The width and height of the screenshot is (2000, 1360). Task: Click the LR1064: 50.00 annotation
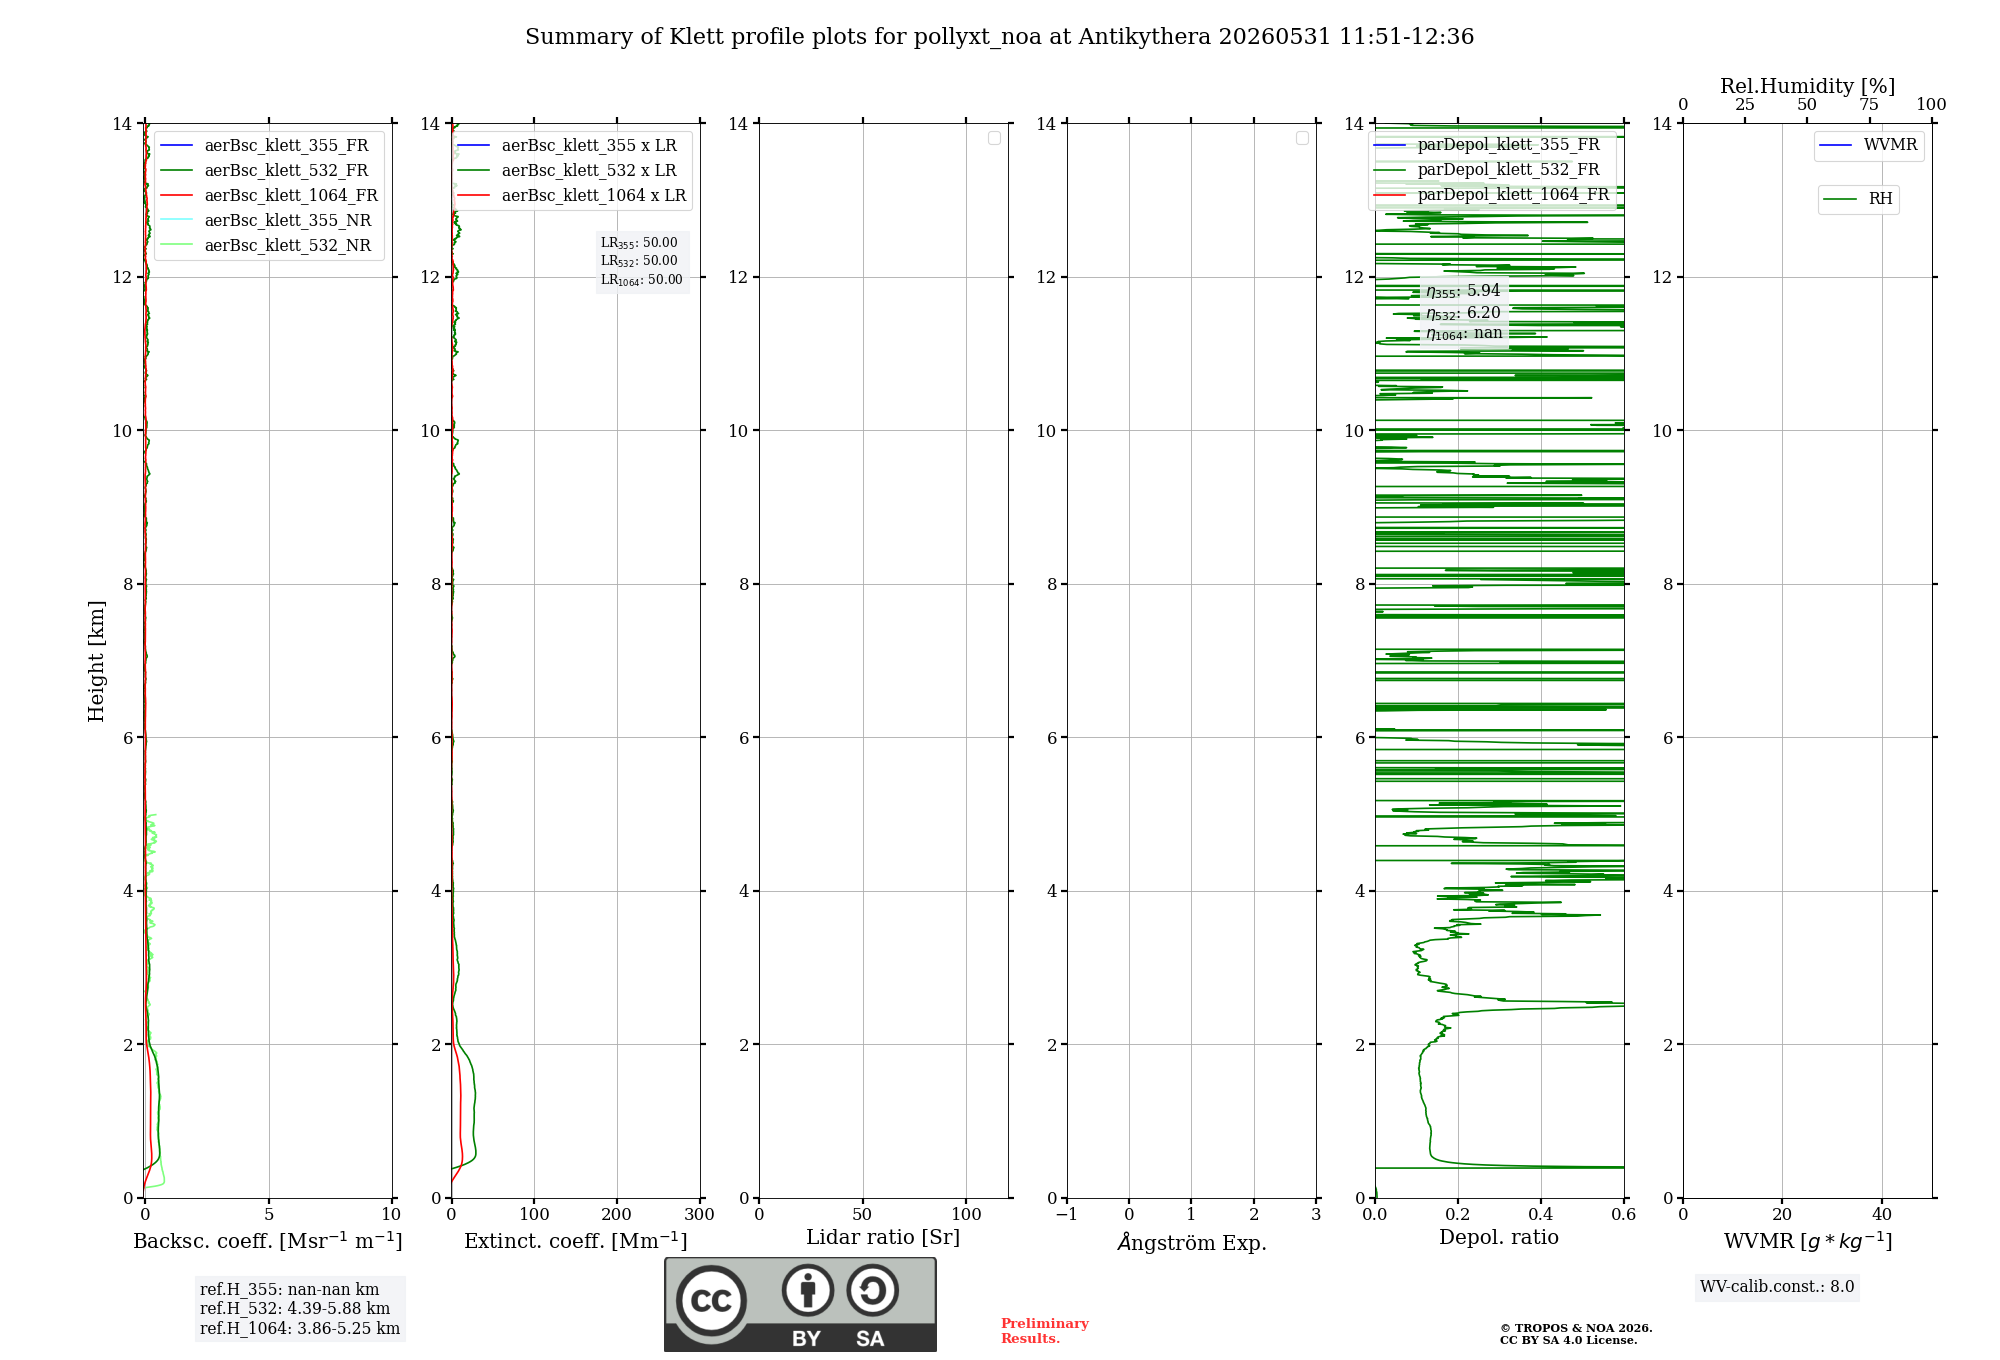click(642, 280)
